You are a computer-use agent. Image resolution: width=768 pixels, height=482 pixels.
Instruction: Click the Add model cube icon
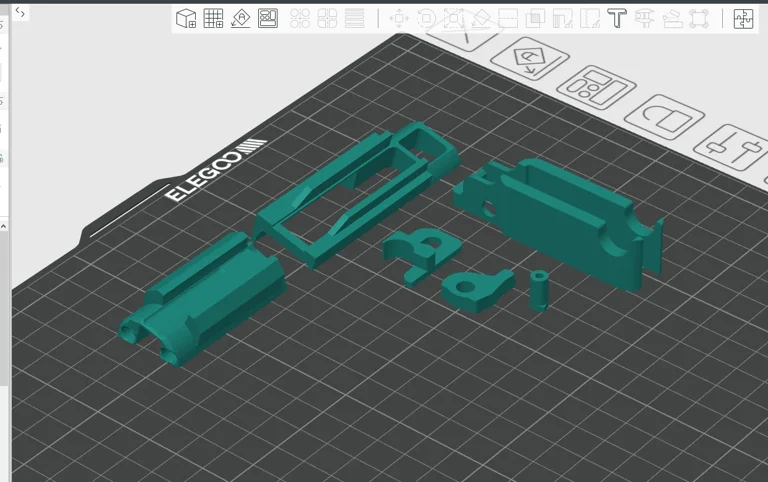(x=186, y=18)
